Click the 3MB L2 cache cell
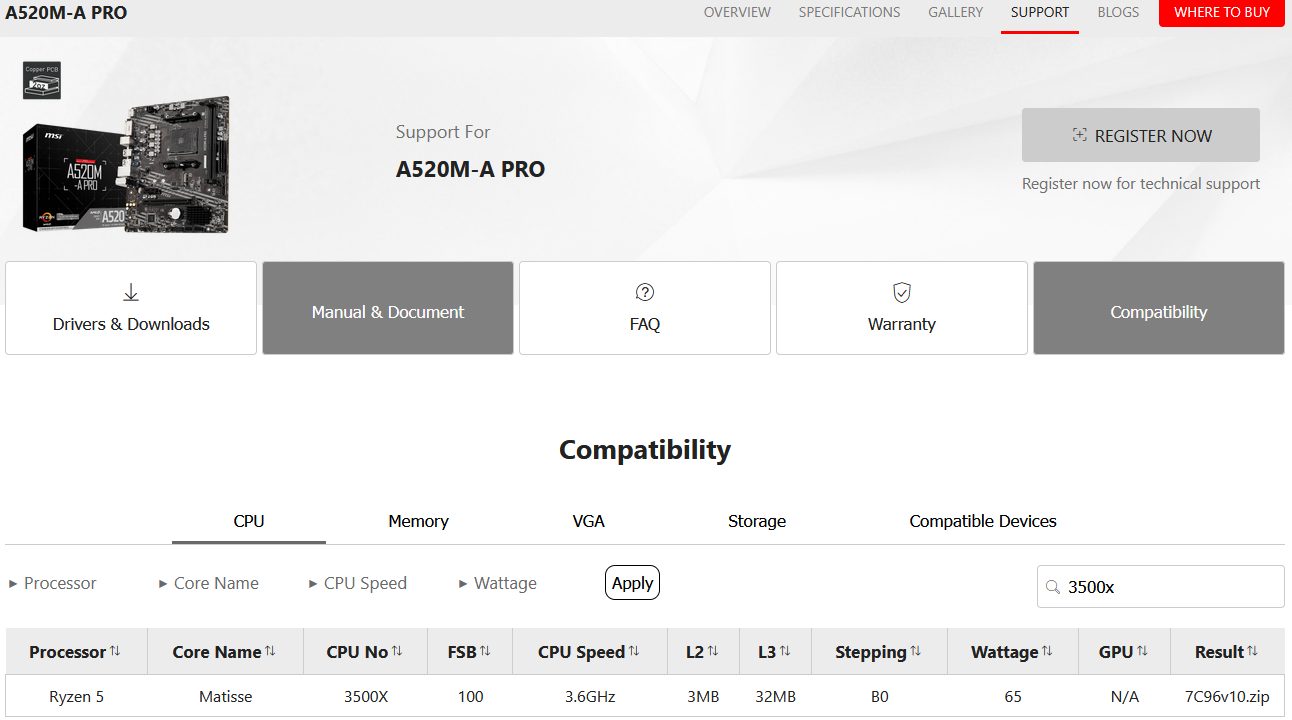1292x720 pixels. [x=703, y=696]
